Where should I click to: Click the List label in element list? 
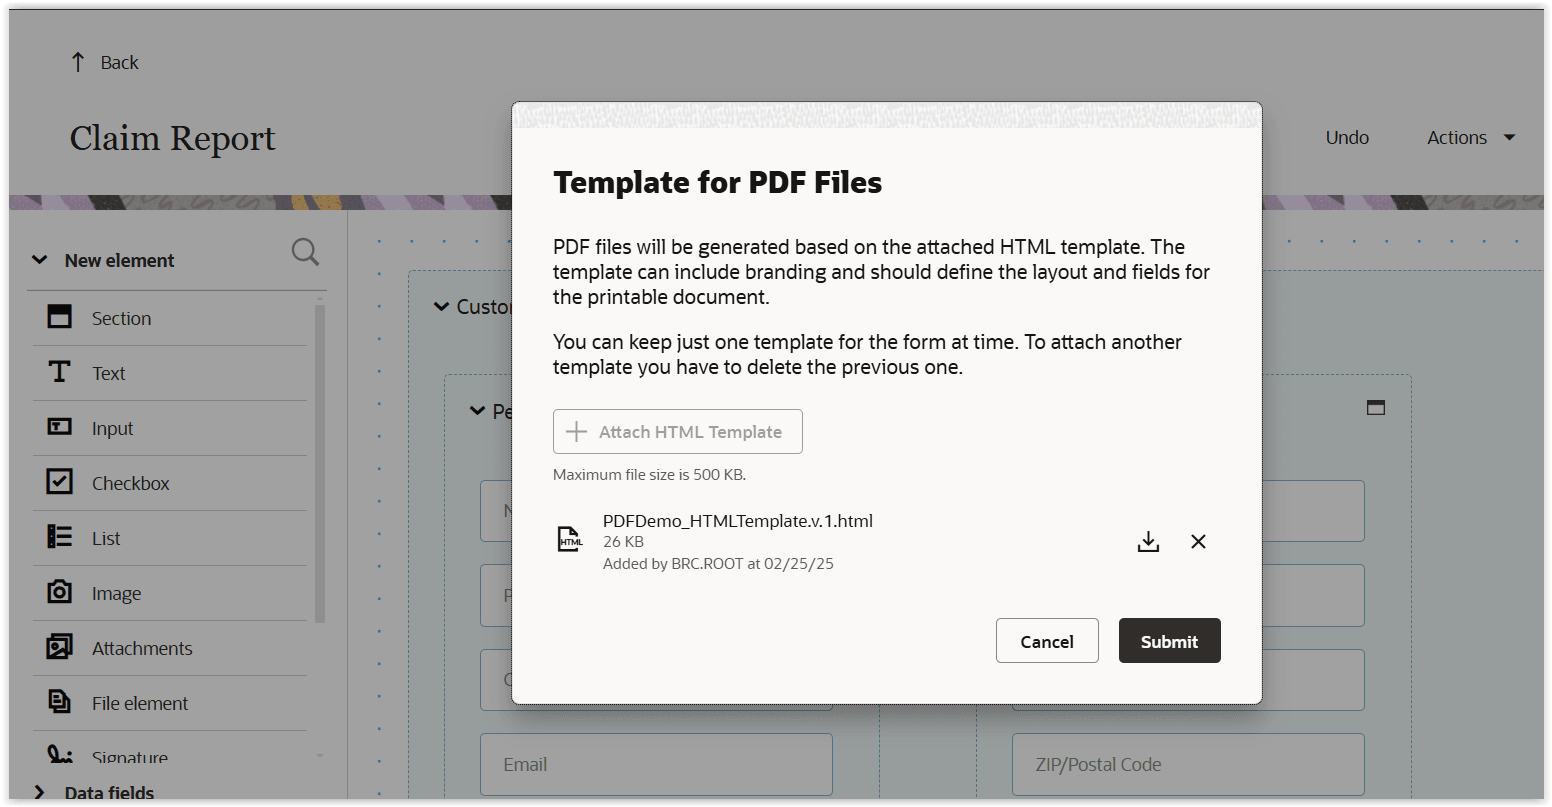coord(106,539)
